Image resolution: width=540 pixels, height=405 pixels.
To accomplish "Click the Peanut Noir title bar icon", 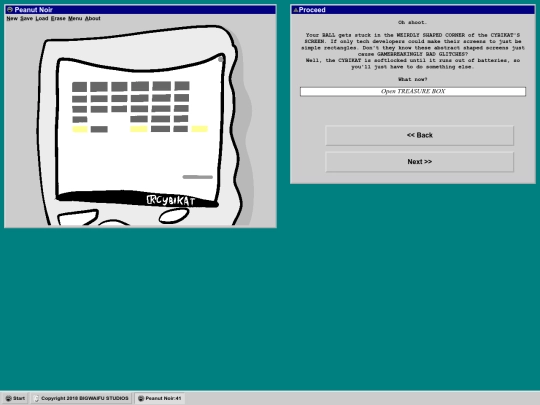I will [x=10, y=10].
